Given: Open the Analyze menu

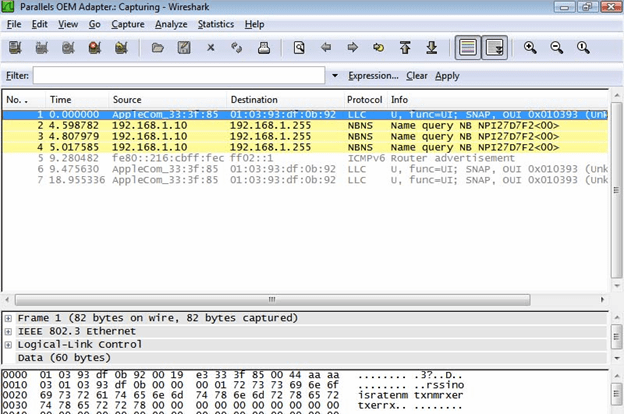Looking at the screenshot, I should coord(171,24).
